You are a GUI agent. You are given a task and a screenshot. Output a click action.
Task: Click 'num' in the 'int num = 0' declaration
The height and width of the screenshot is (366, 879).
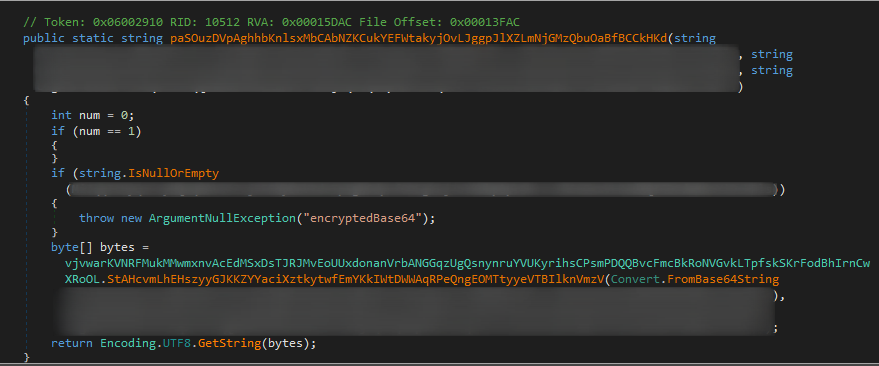(x=89, y=115)
